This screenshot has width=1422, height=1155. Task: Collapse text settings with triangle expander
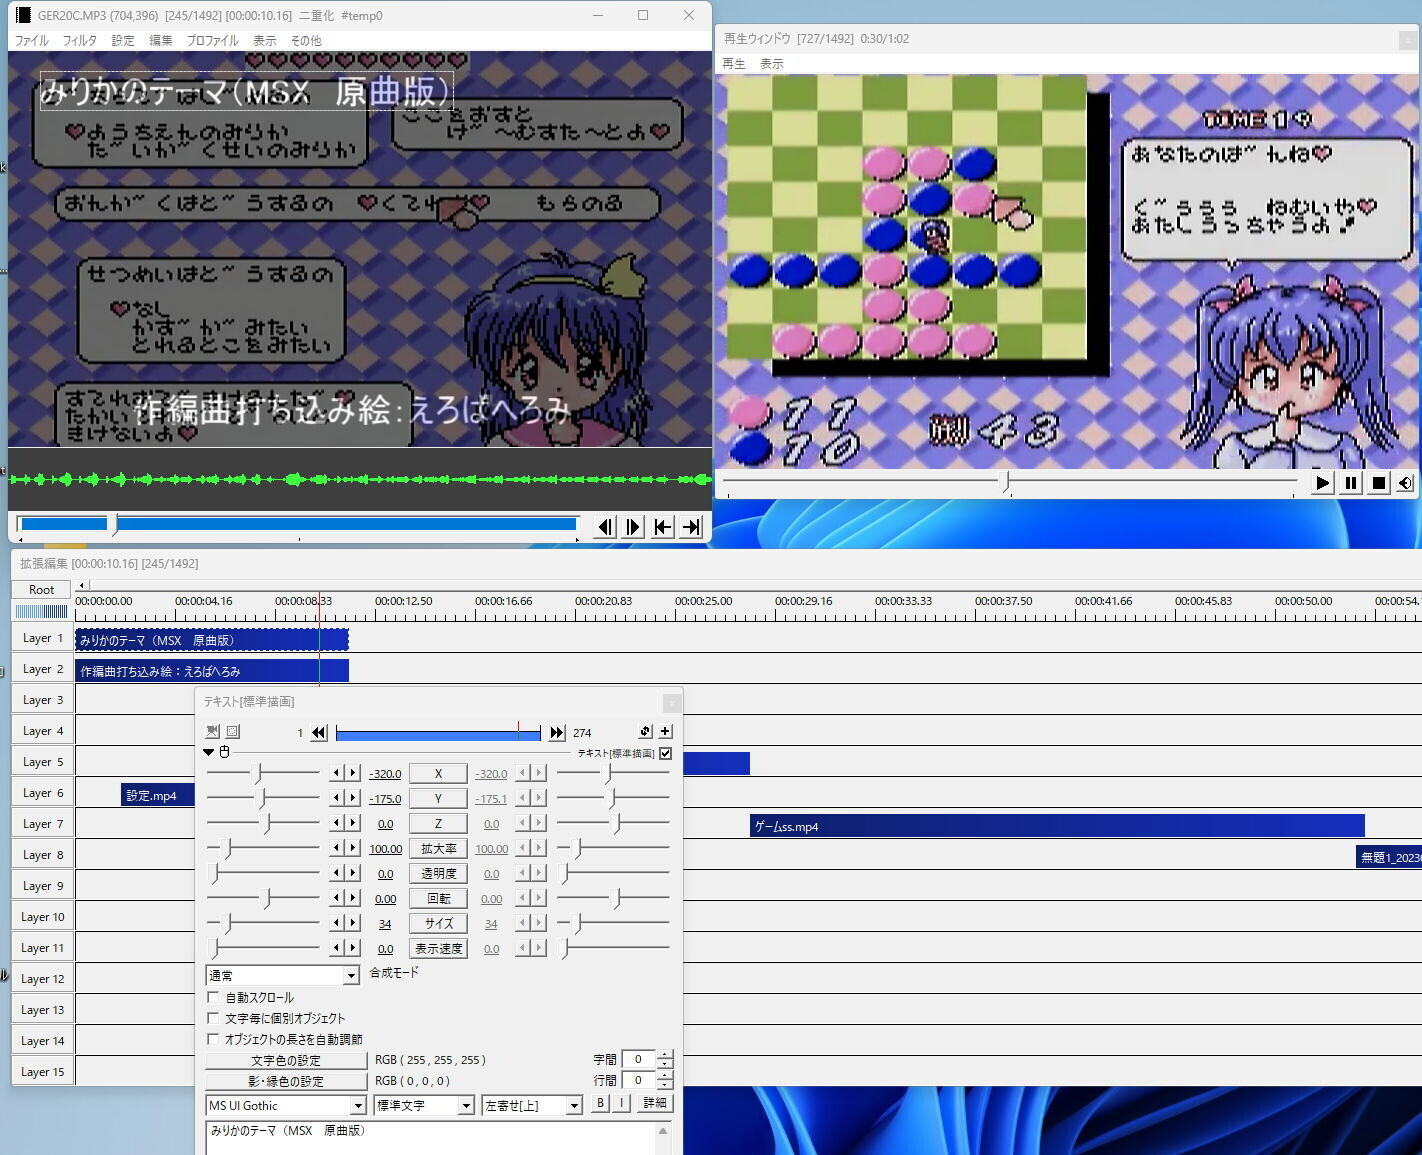pos(209,752)
